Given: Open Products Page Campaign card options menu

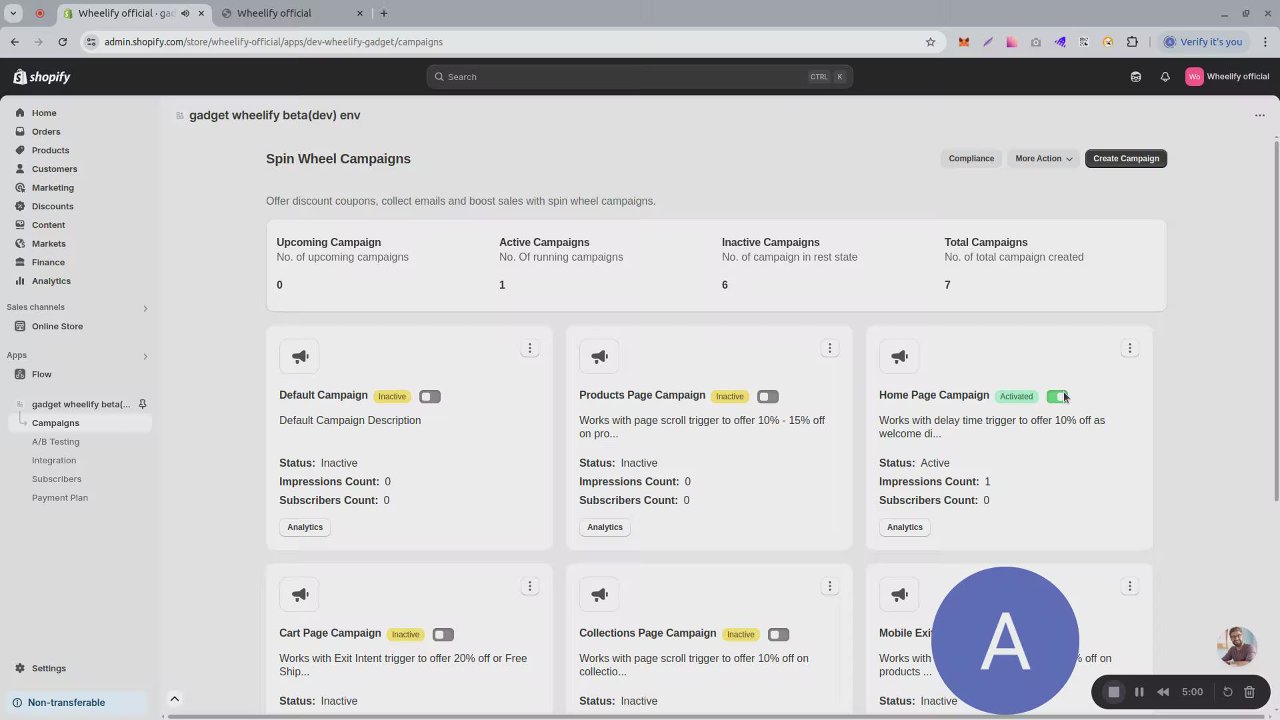Looking at the screenshot, I should [830, 348].
